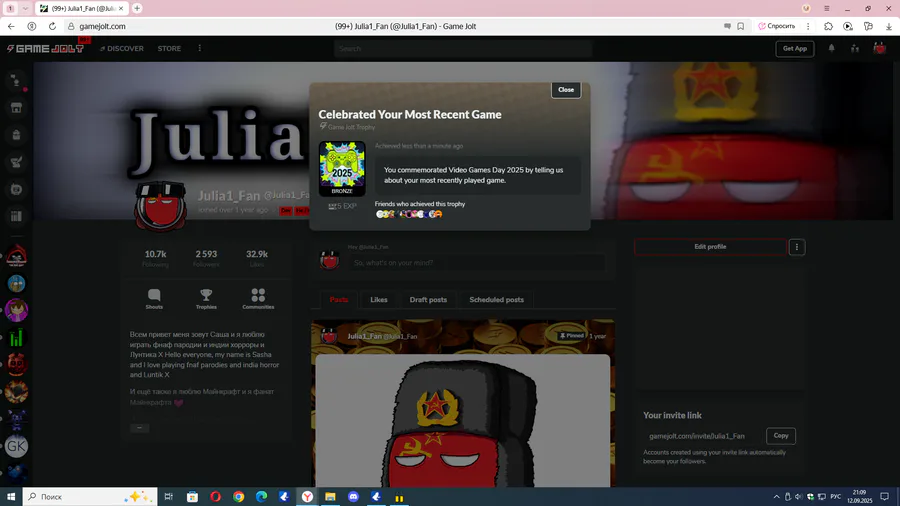Open the browser hamburger menu
900x506 pixels.
click(827, 9)
